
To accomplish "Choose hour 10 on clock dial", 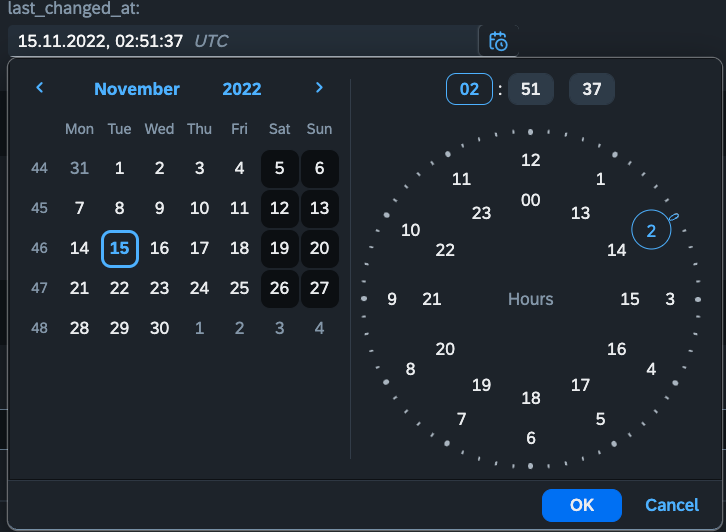I will (410, 230).
